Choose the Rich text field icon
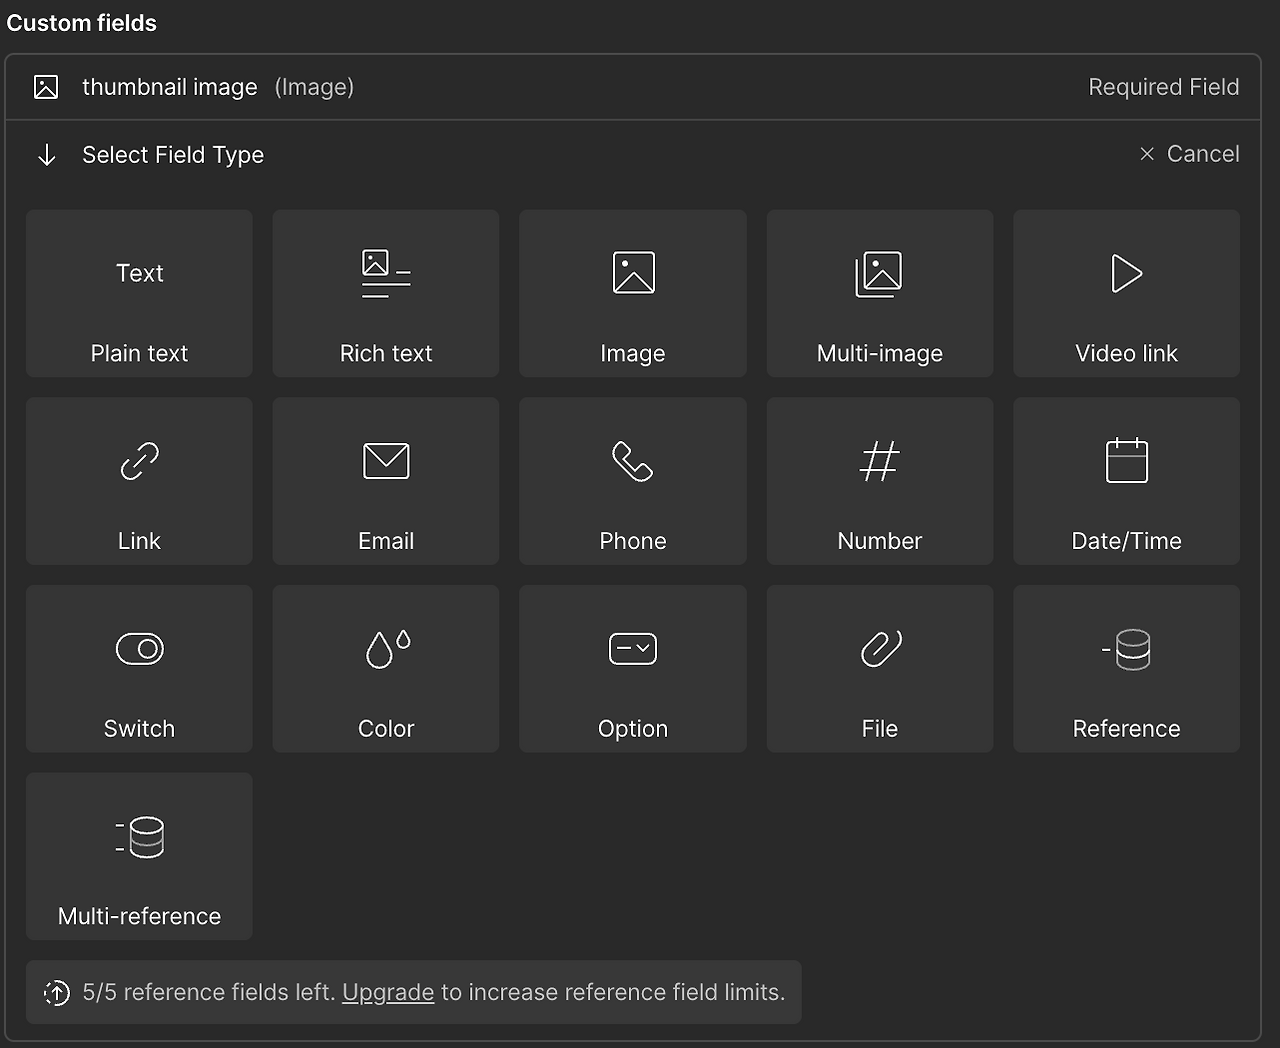Image resolution: width=1280 pixels, height=1048 pixels. (x=386, y=274)
